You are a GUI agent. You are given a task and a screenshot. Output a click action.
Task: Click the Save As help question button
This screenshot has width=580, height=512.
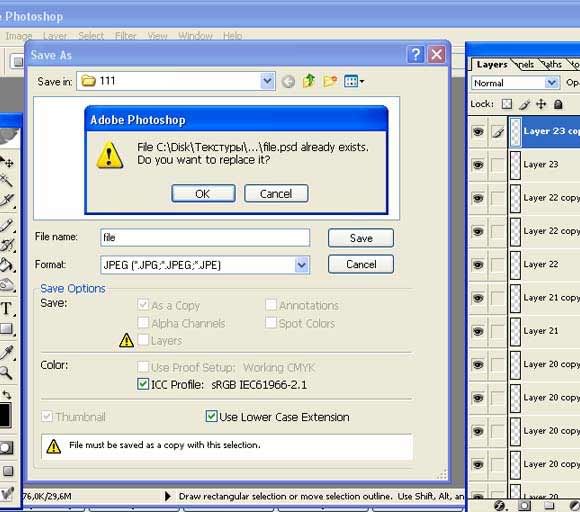[415, 55]
